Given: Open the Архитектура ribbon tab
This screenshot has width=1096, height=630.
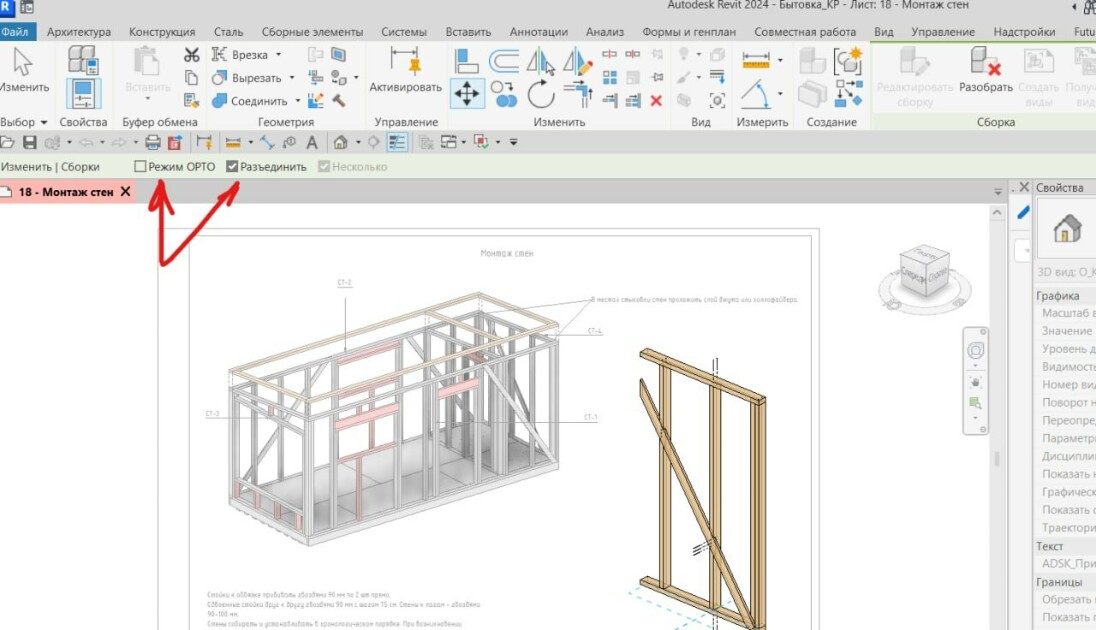Looking at the screenshot, I should (79, 31).
